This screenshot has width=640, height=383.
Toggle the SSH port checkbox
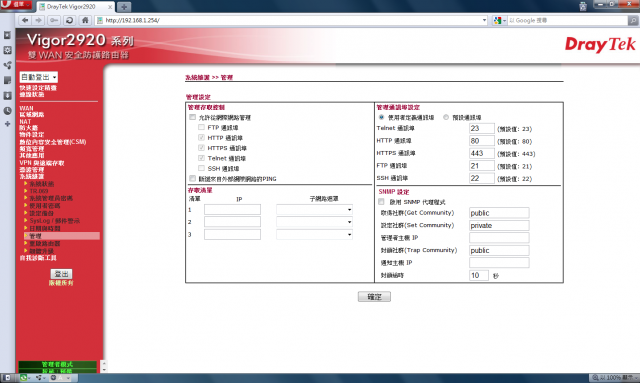[x=201, y=168]
